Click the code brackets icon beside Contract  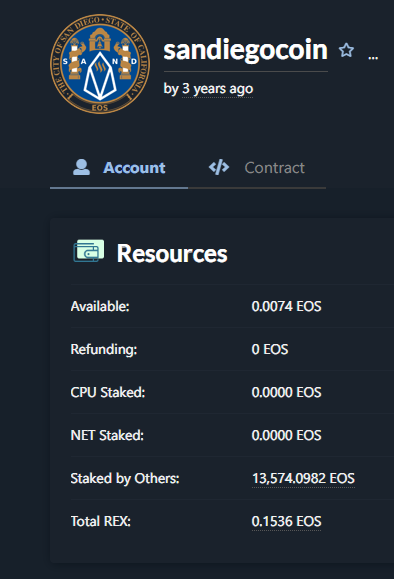(x=219, y=167)
